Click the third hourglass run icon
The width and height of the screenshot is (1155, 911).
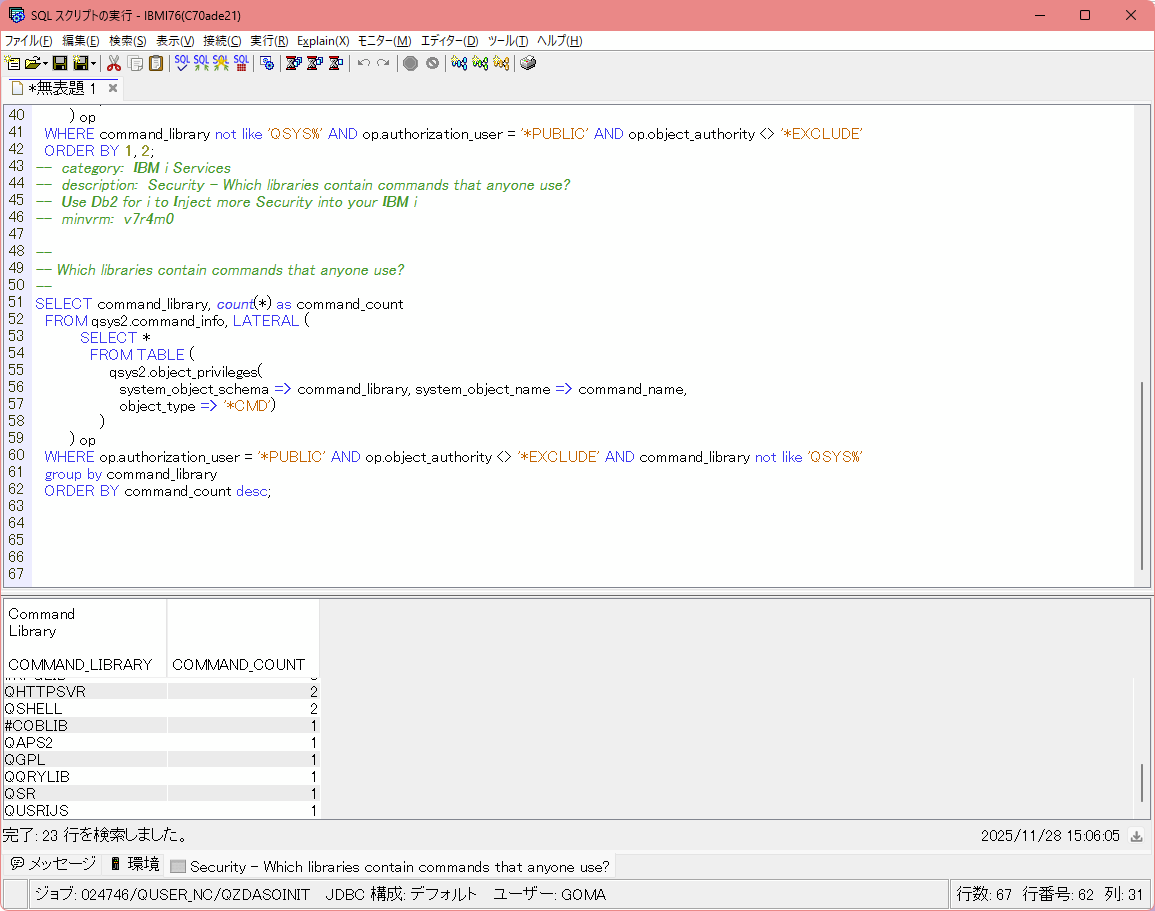tap(335, 63)
